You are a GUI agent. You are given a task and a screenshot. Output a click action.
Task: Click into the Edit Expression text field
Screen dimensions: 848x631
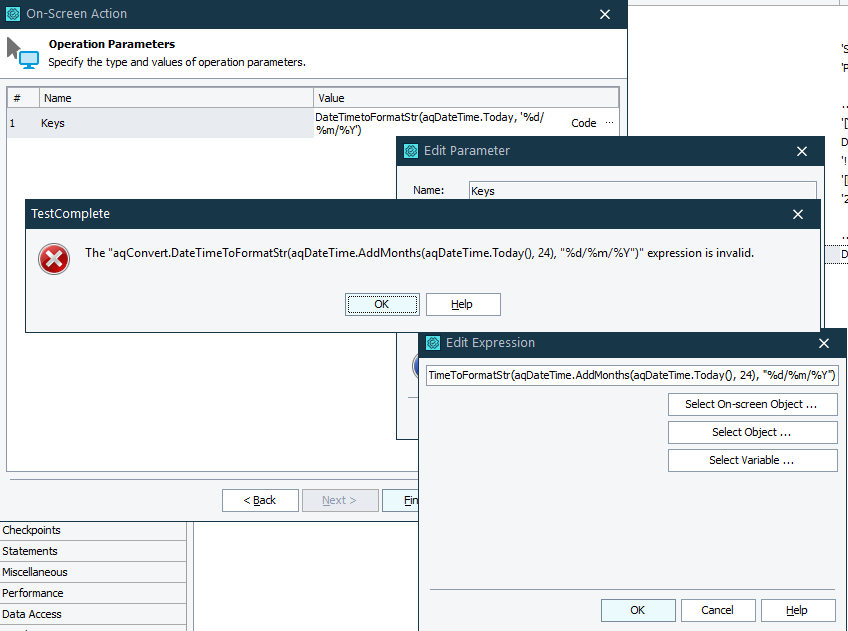pos(632,375)
